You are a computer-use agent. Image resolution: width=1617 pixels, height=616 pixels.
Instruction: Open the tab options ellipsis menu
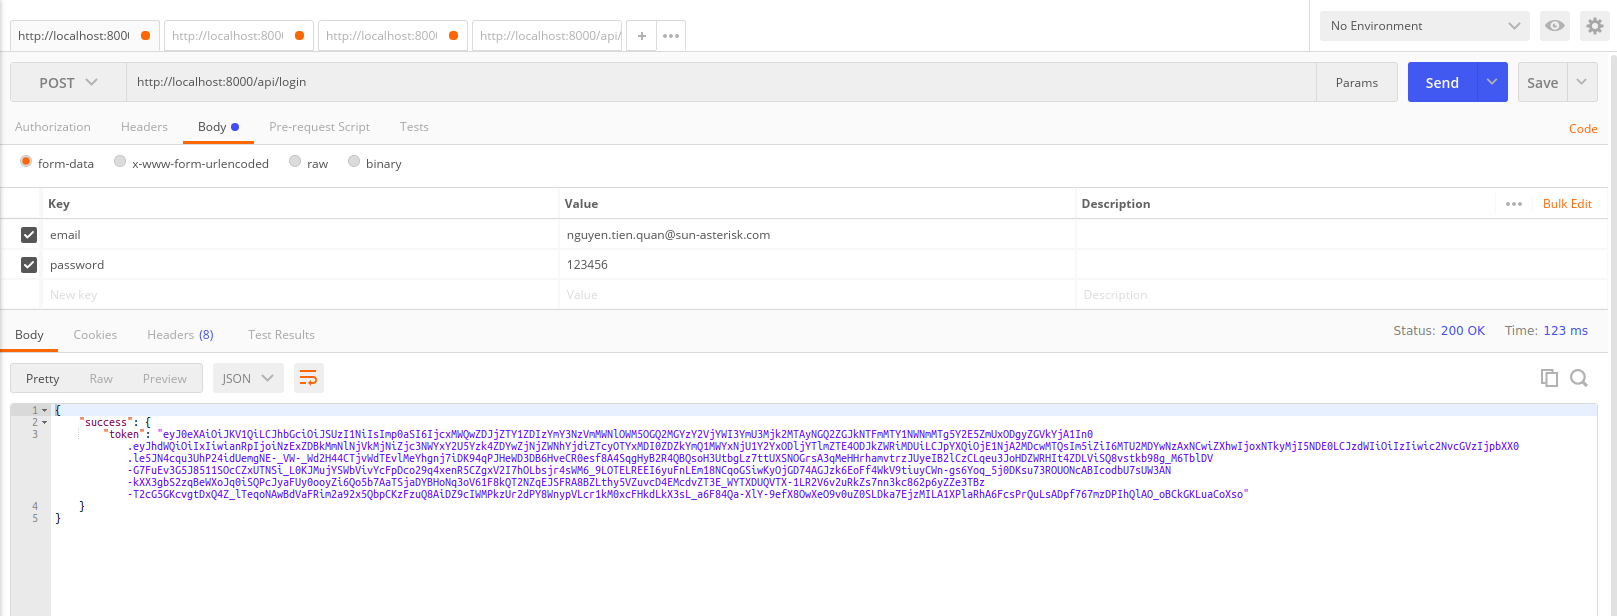coord(671,36)
